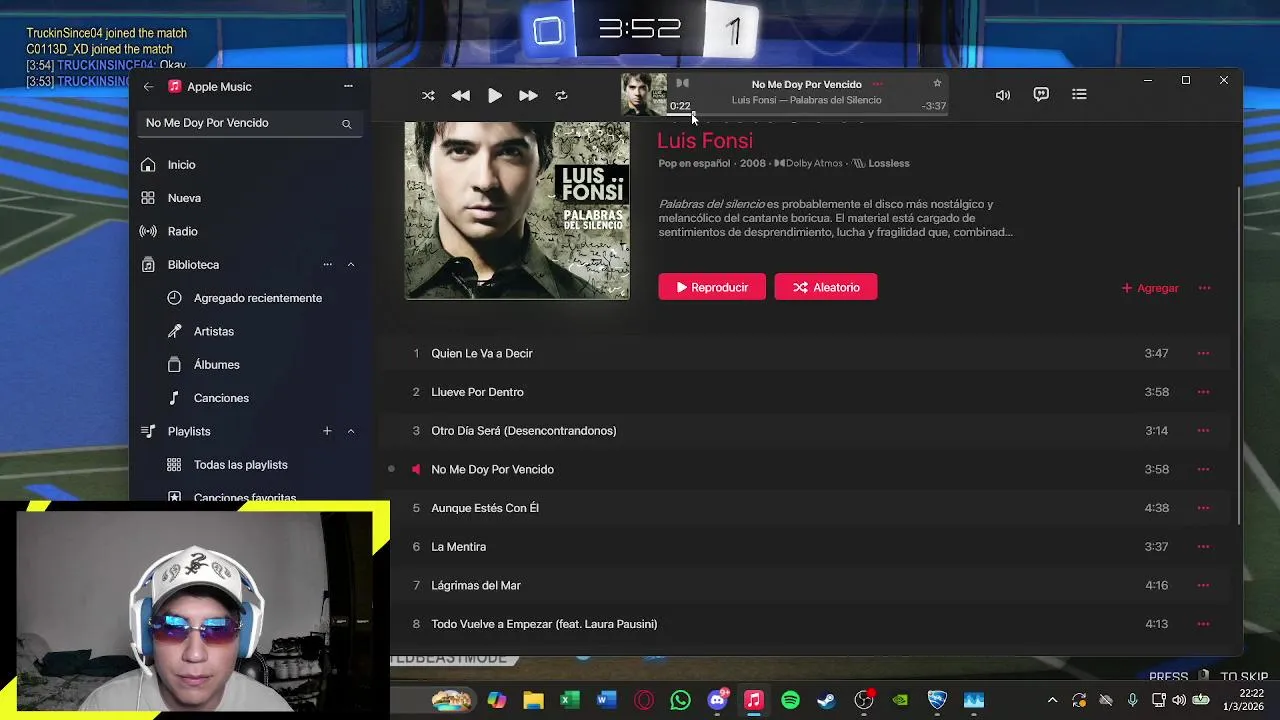Show hidden system tray icons
Viewport: 1280px width, 720px height.
1052,700
